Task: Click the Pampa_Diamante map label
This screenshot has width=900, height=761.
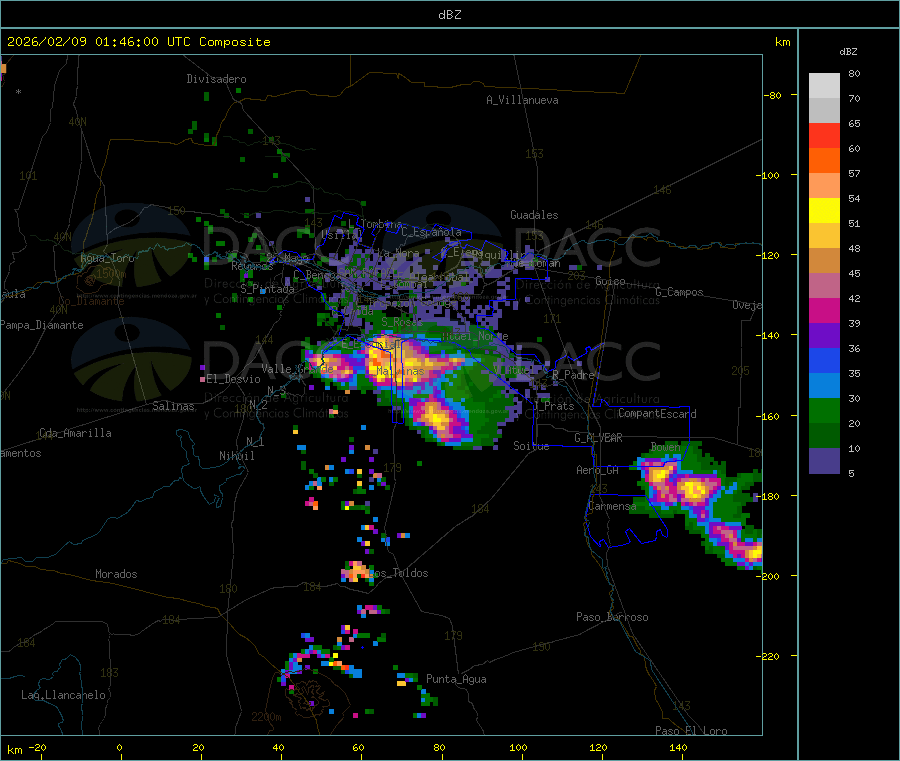Action: tap(42, 325)
